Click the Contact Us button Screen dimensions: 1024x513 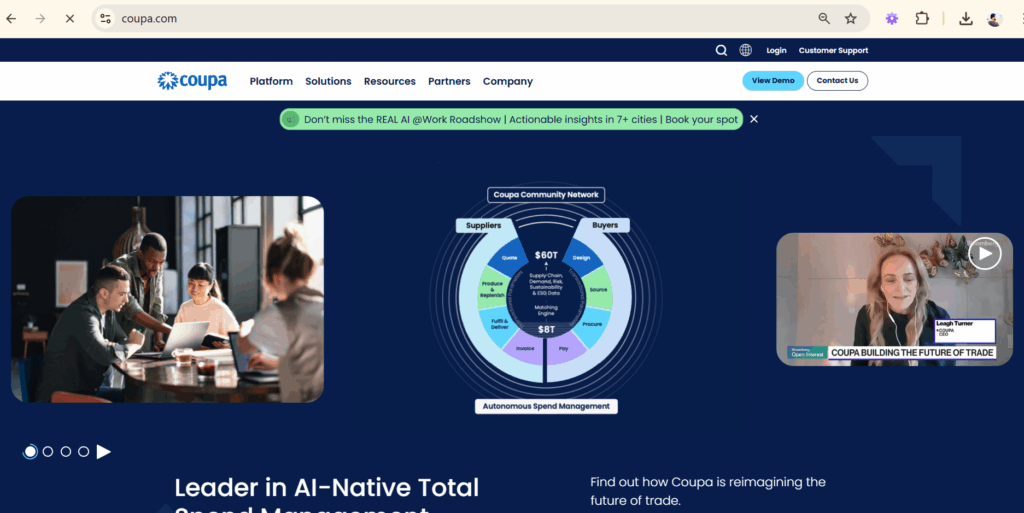tap(837, 81)
